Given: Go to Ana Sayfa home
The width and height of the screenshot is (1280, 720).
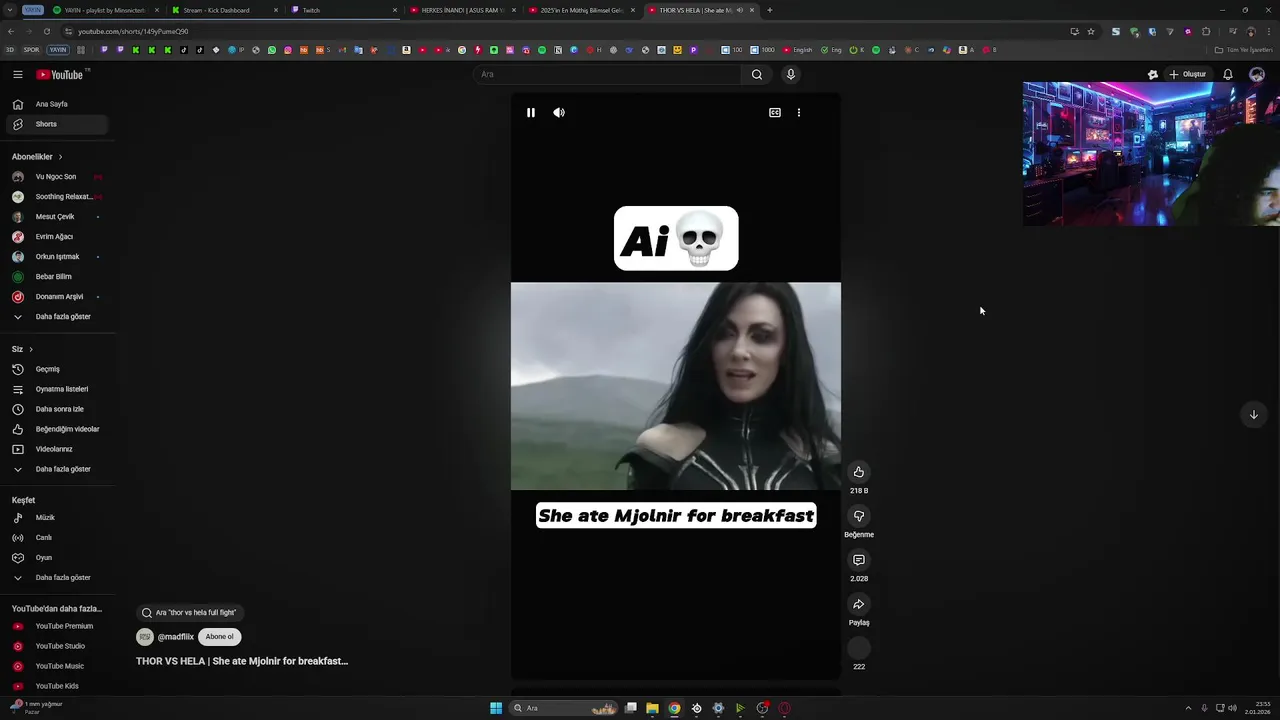Looking at the screenshot, I should point(57,104).
